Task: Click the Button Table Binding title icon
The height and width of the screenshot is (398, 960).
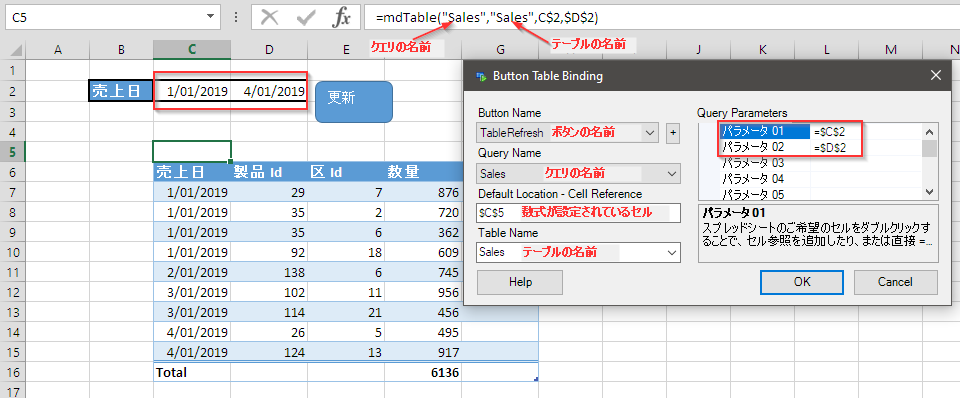Action: point(481,77)
